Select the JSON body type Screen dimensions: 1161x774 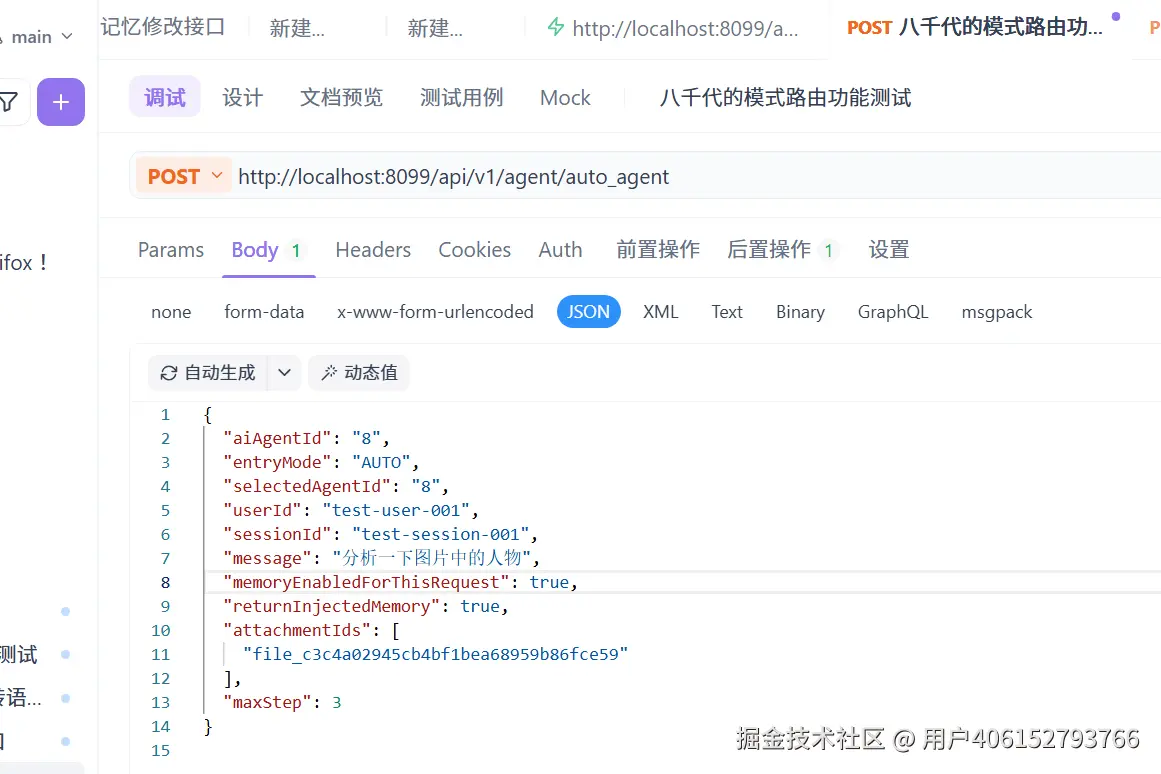point(589,312)
